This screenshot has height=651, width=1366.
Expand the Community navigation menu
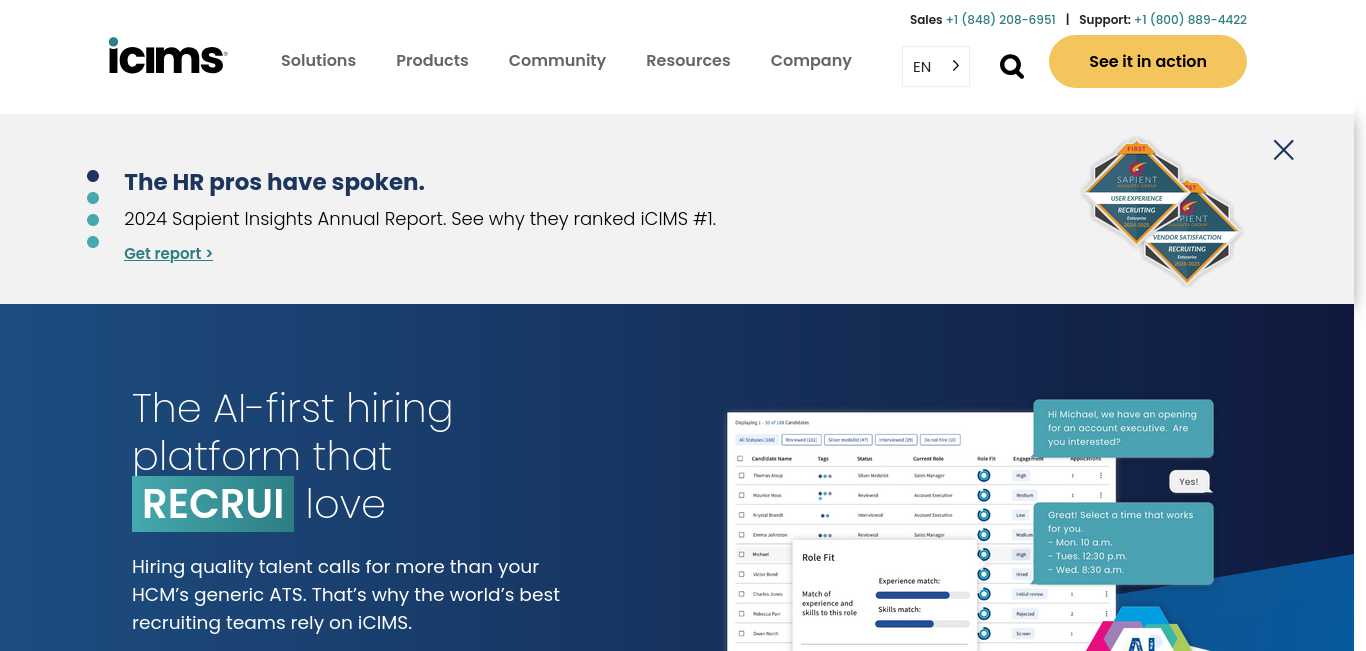557,60
